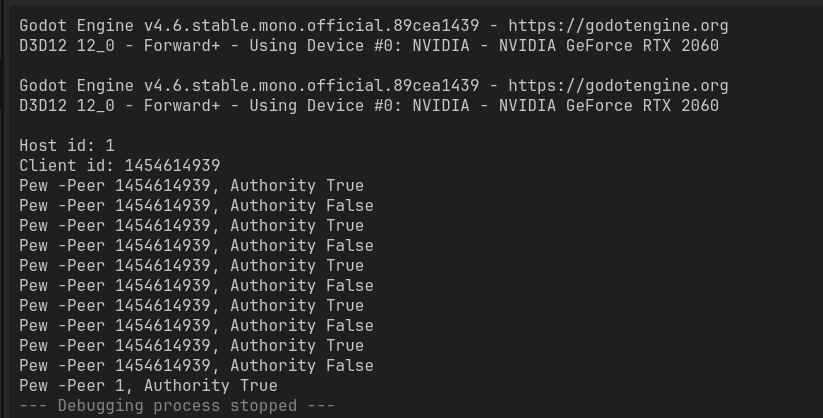This screenshot has height=418, width=823.
Task: Click the Pew -Peer 1, Authority True line
Action: [x=148, y=386]
